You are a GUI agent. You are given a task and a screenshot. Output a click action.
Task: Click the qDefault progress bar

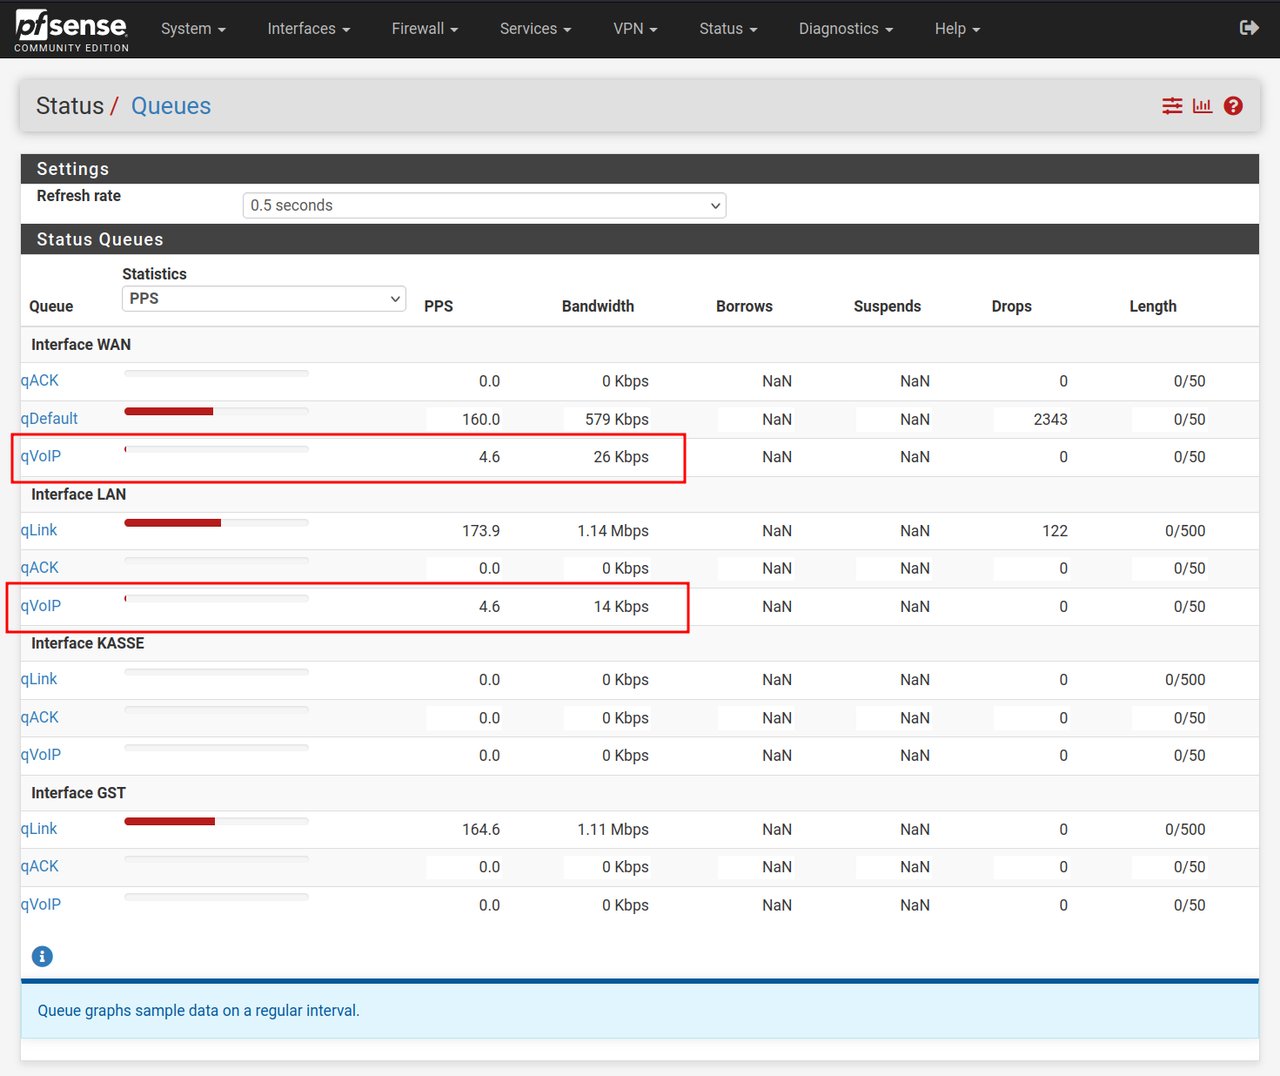click(x=216, y=411)
